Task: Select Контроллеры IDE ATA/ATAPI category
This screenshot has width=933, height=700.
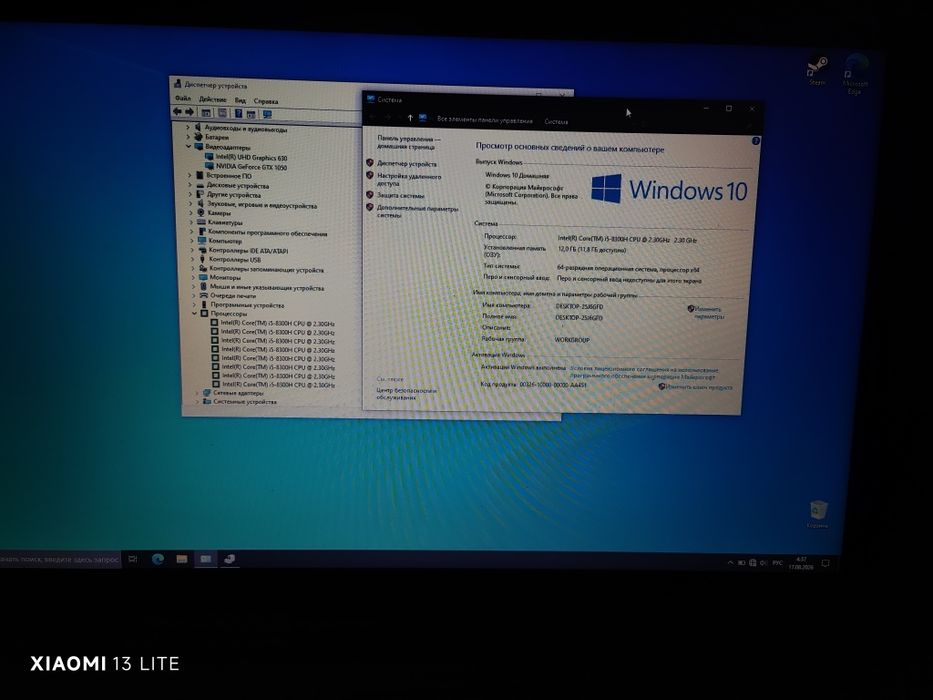Action: (248, 251)
